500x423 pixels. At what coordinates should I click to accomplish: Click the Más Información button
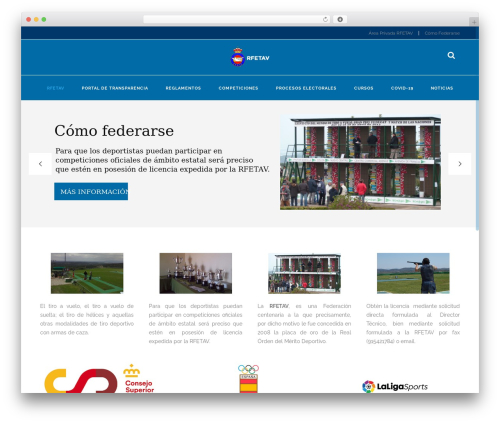91,191
